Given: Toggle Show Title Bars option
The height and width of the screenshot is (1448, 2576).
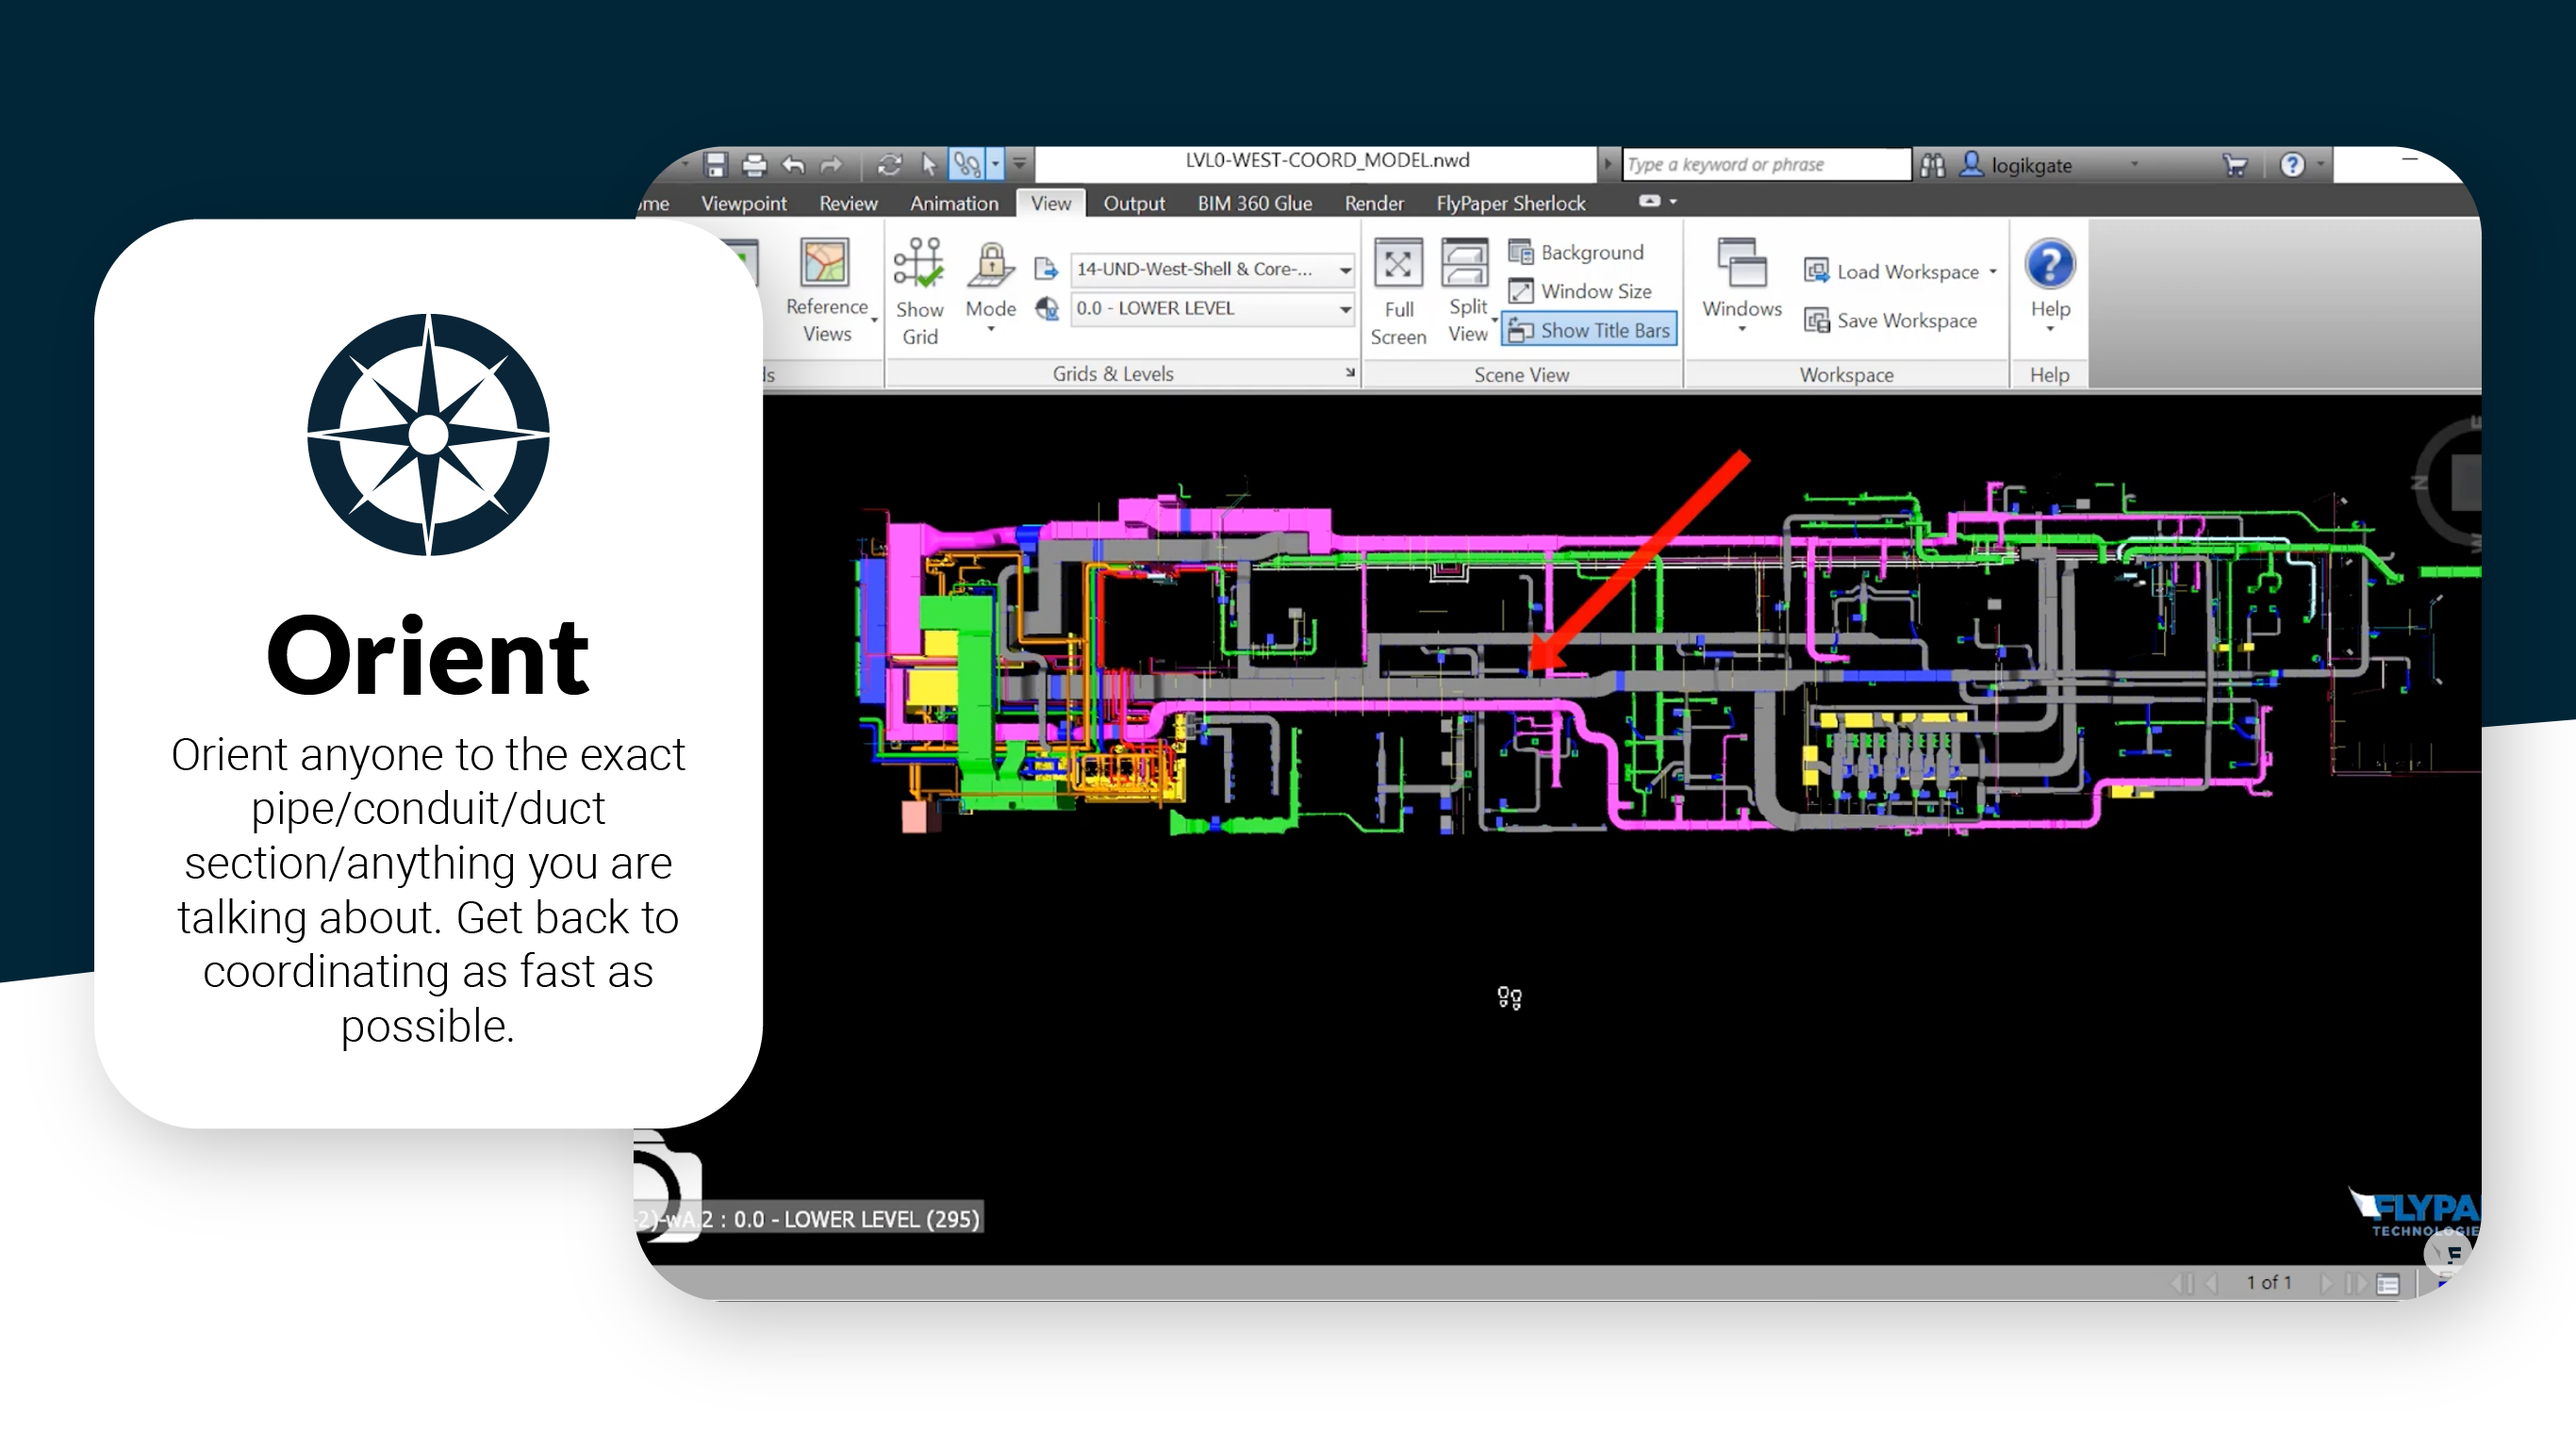Looking at the screenshot, I should pos(1589,330).
